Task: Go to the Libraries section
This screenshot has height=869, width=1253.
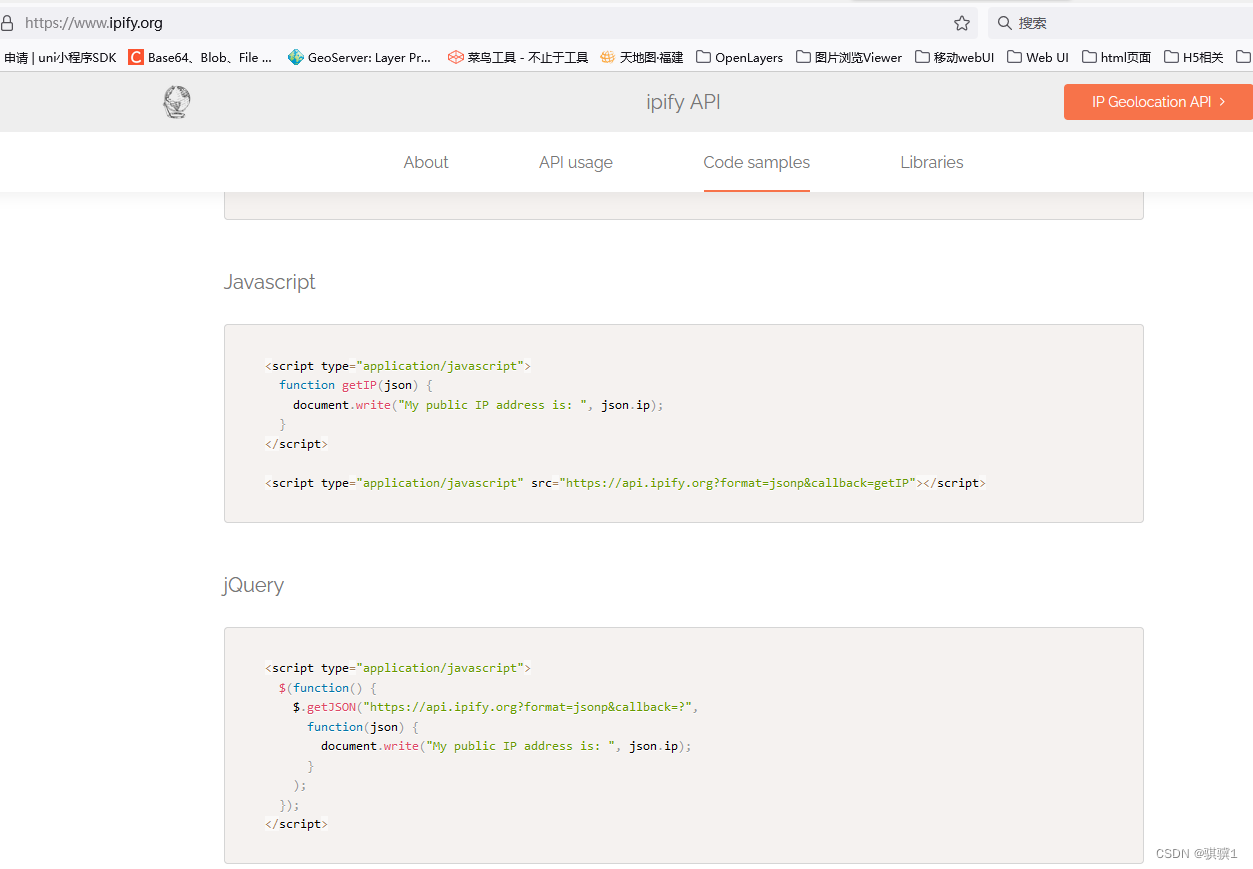Action: [x=932, y=162]
